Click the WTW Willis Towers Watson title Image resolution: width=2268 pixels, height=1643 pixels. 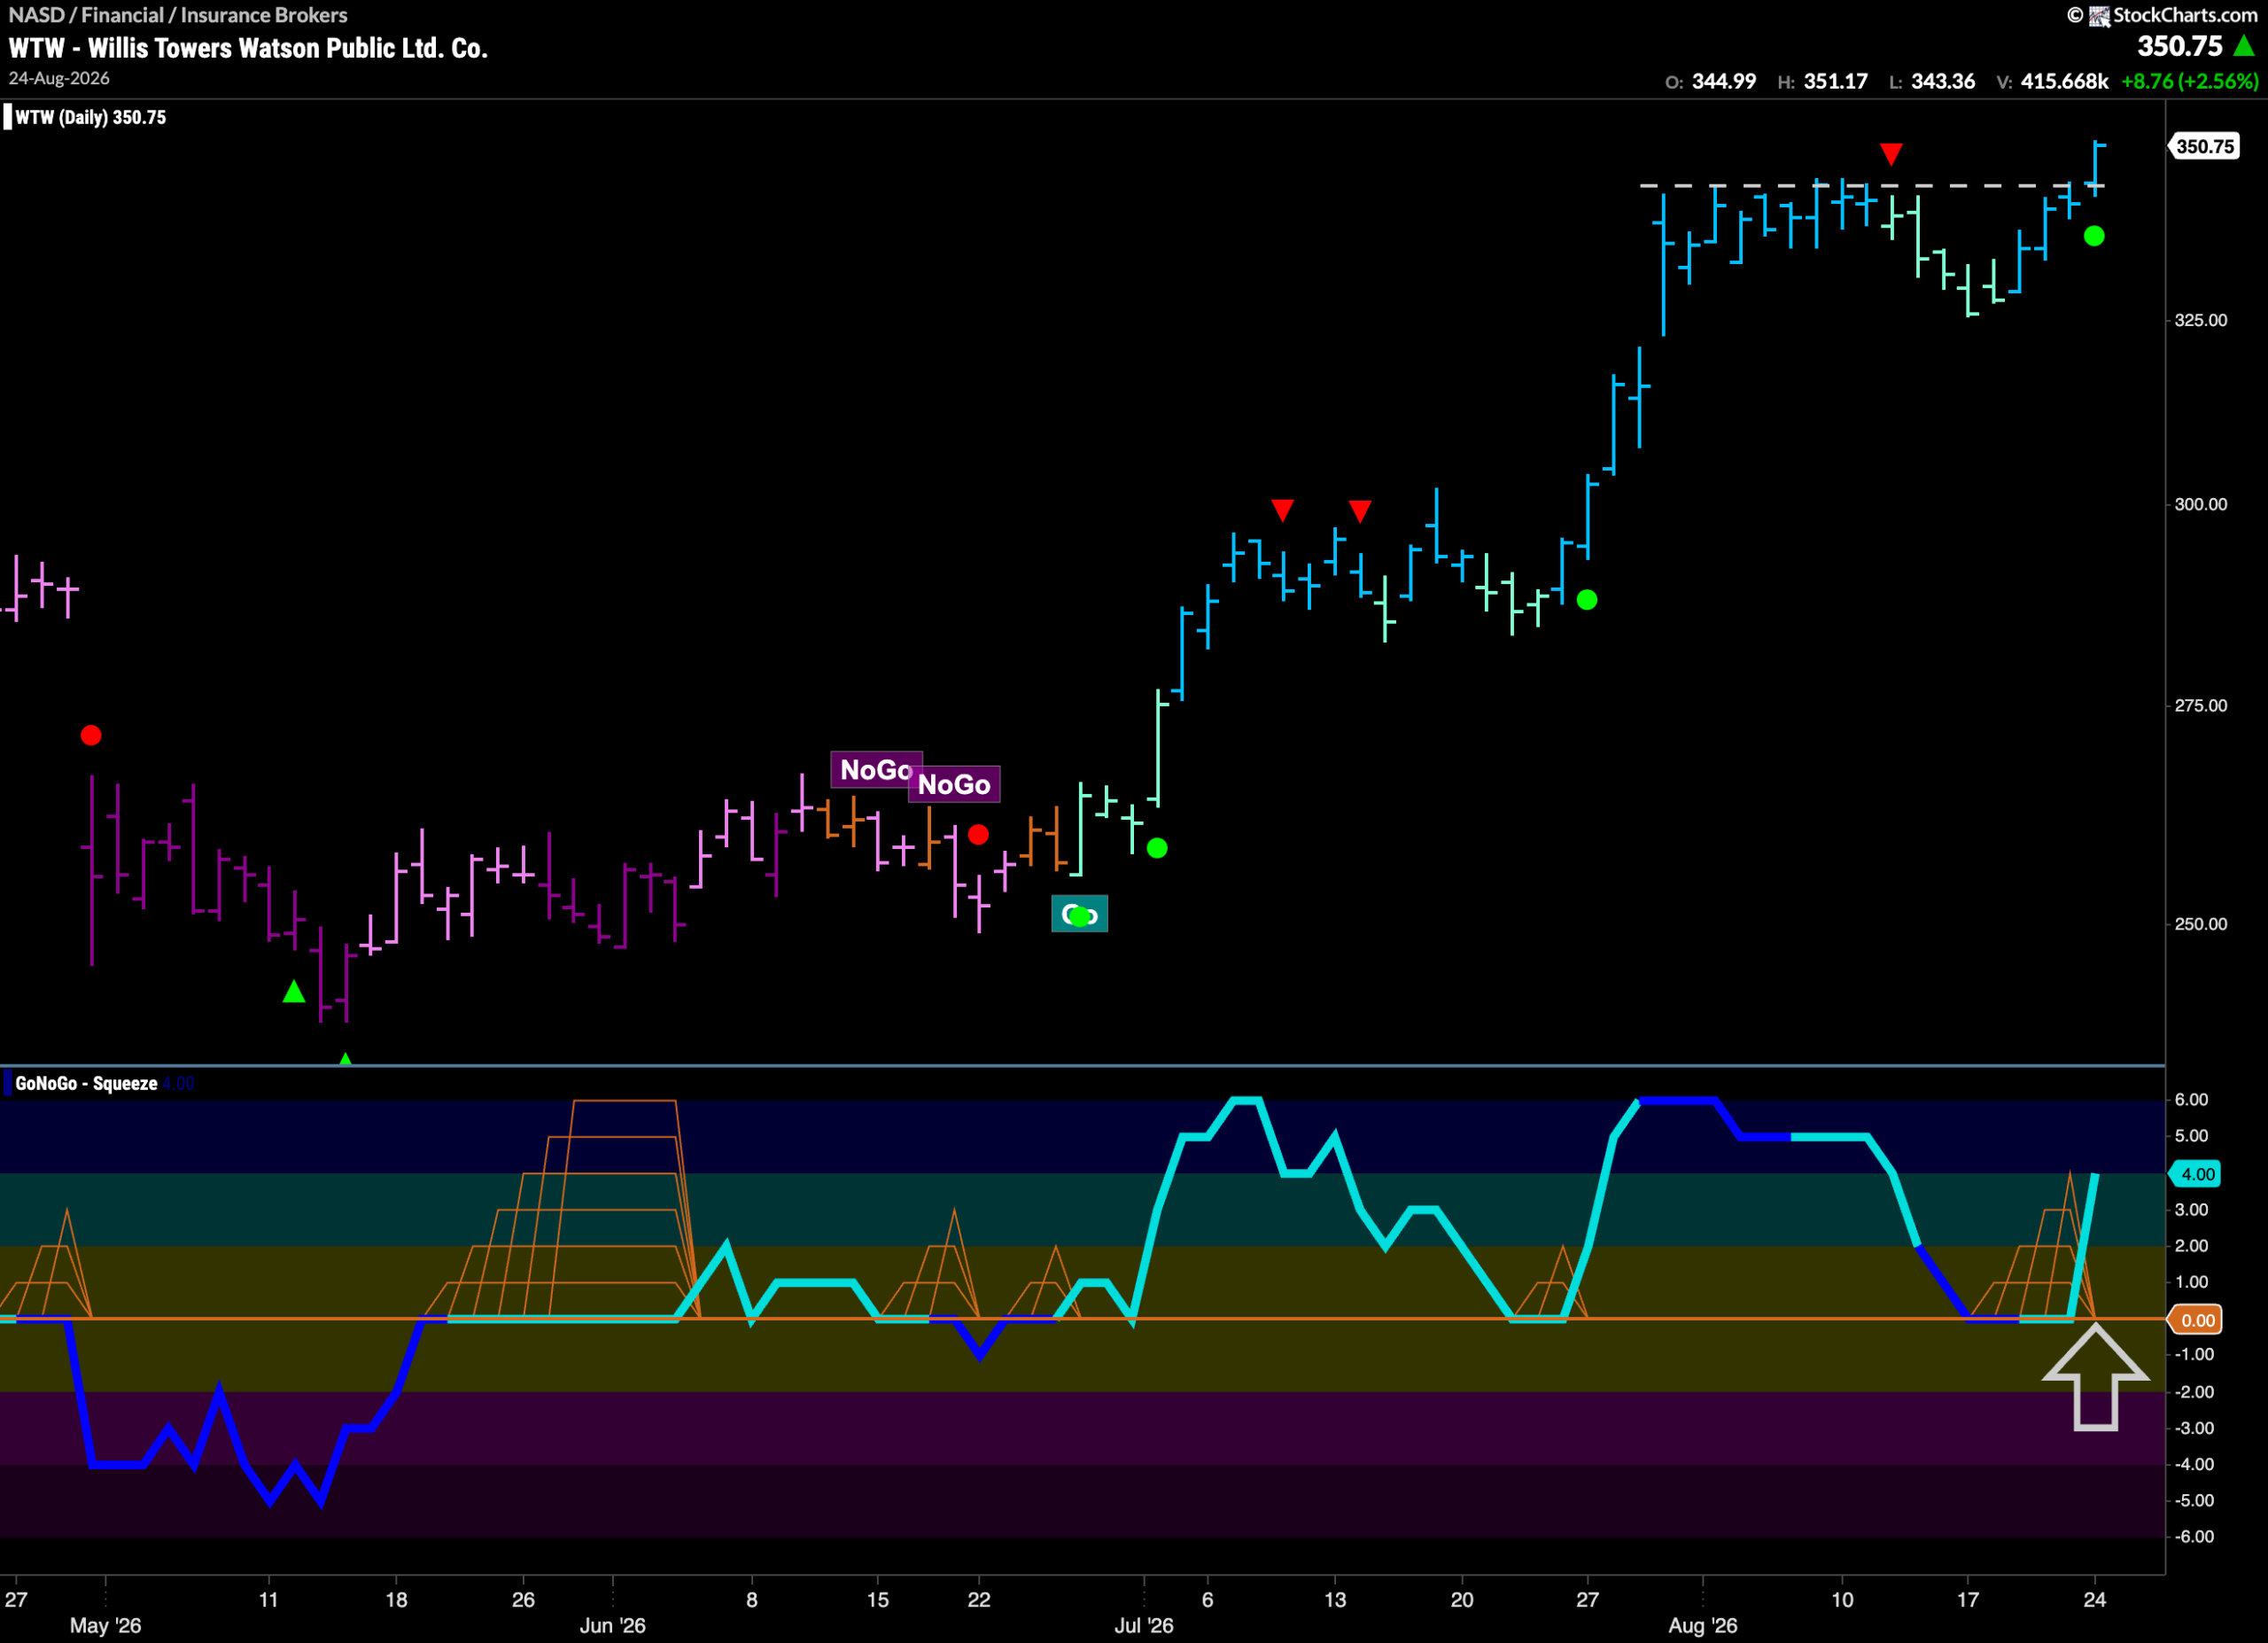[248, 48]
